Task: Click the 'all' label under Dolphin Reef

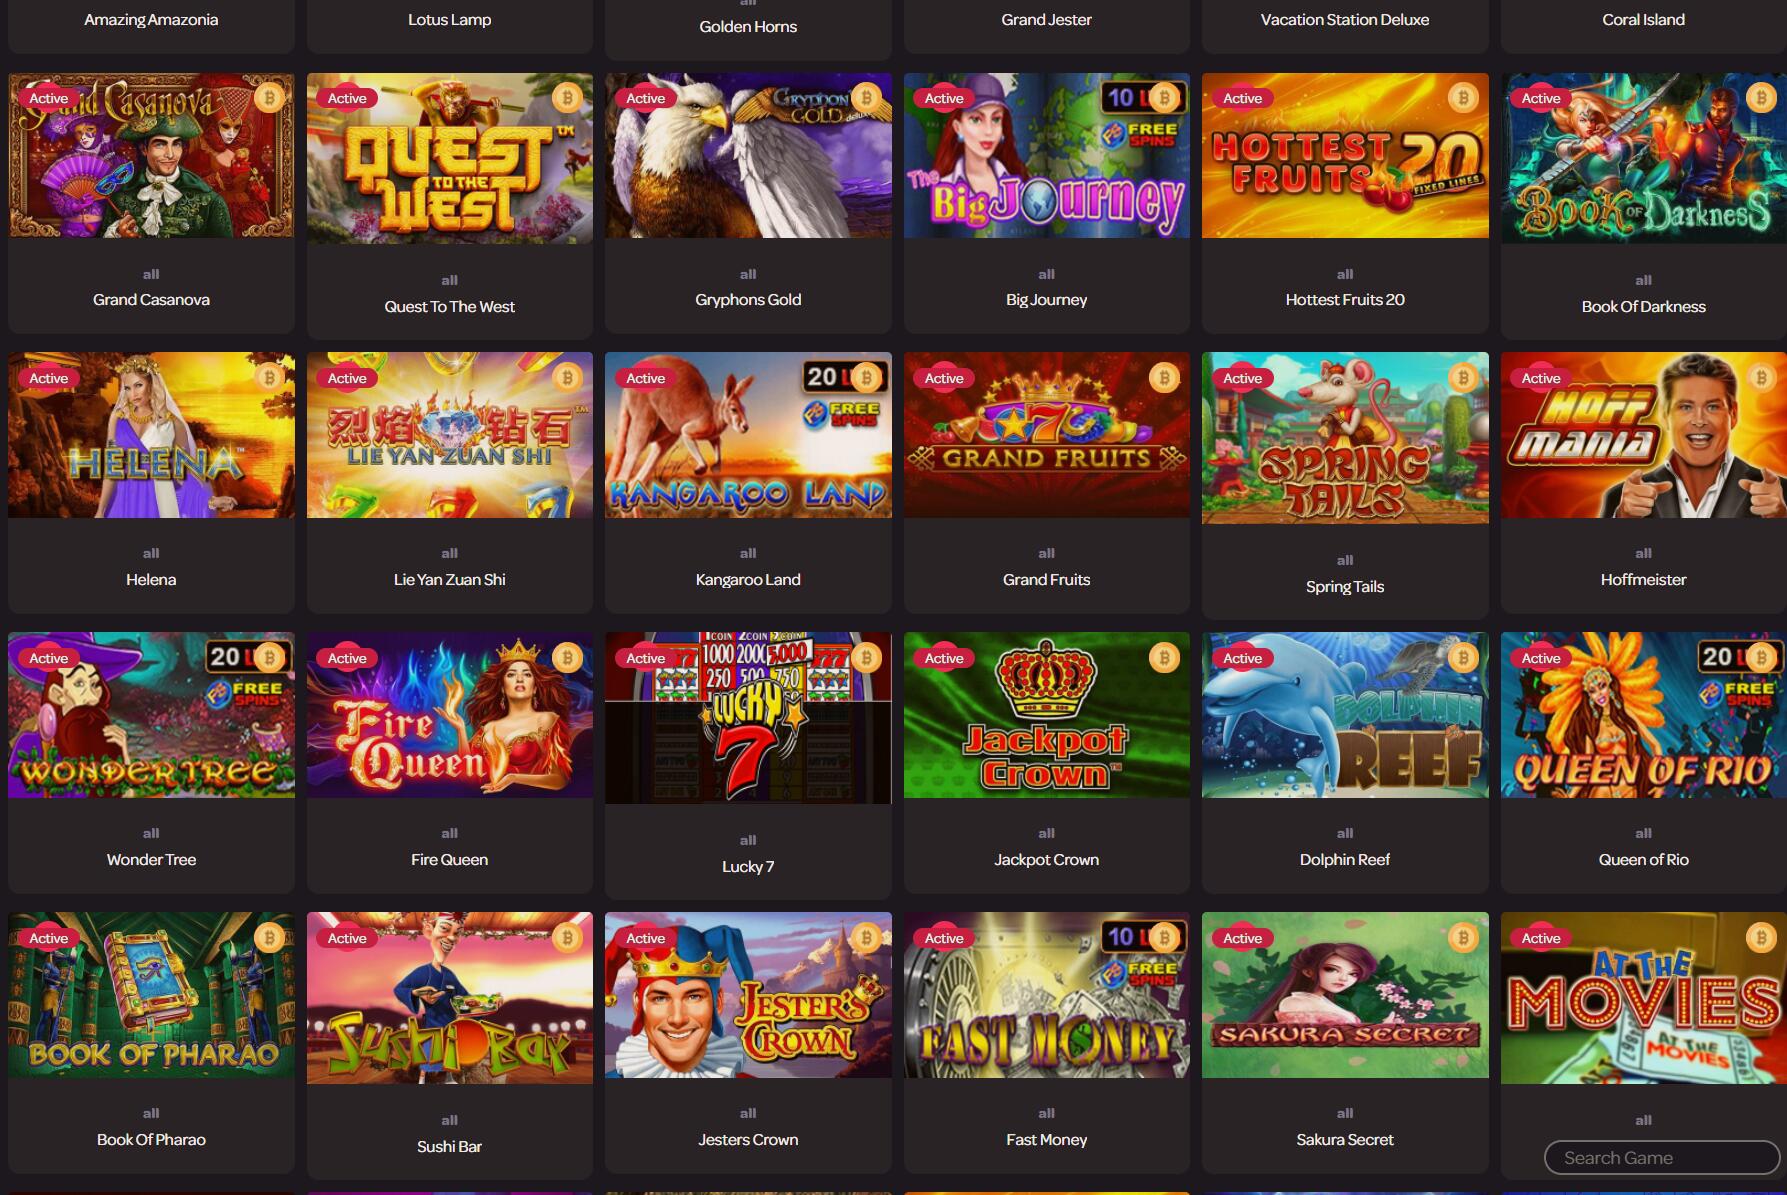Action: click(x=1345, y=833)
